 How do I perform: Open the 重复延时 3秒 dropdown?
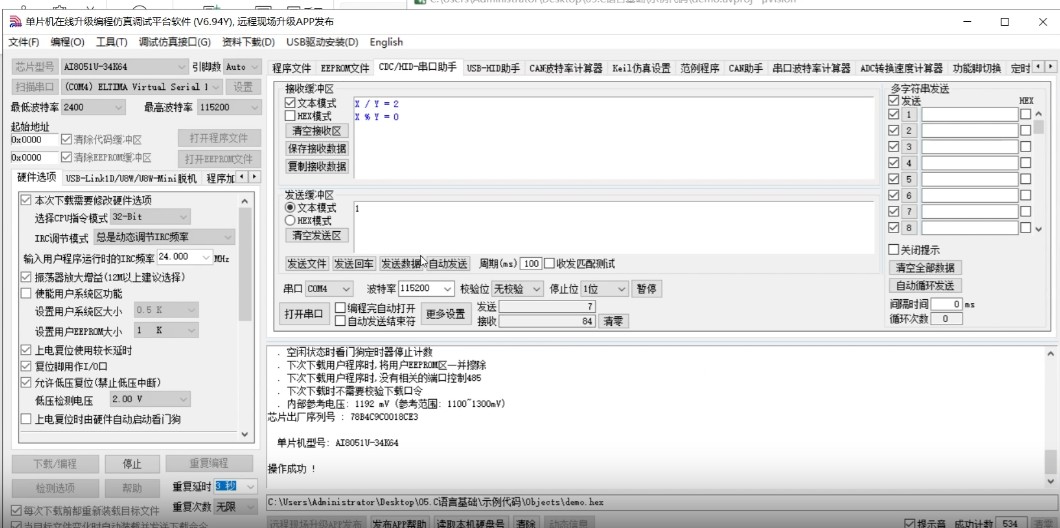point(236,486)
